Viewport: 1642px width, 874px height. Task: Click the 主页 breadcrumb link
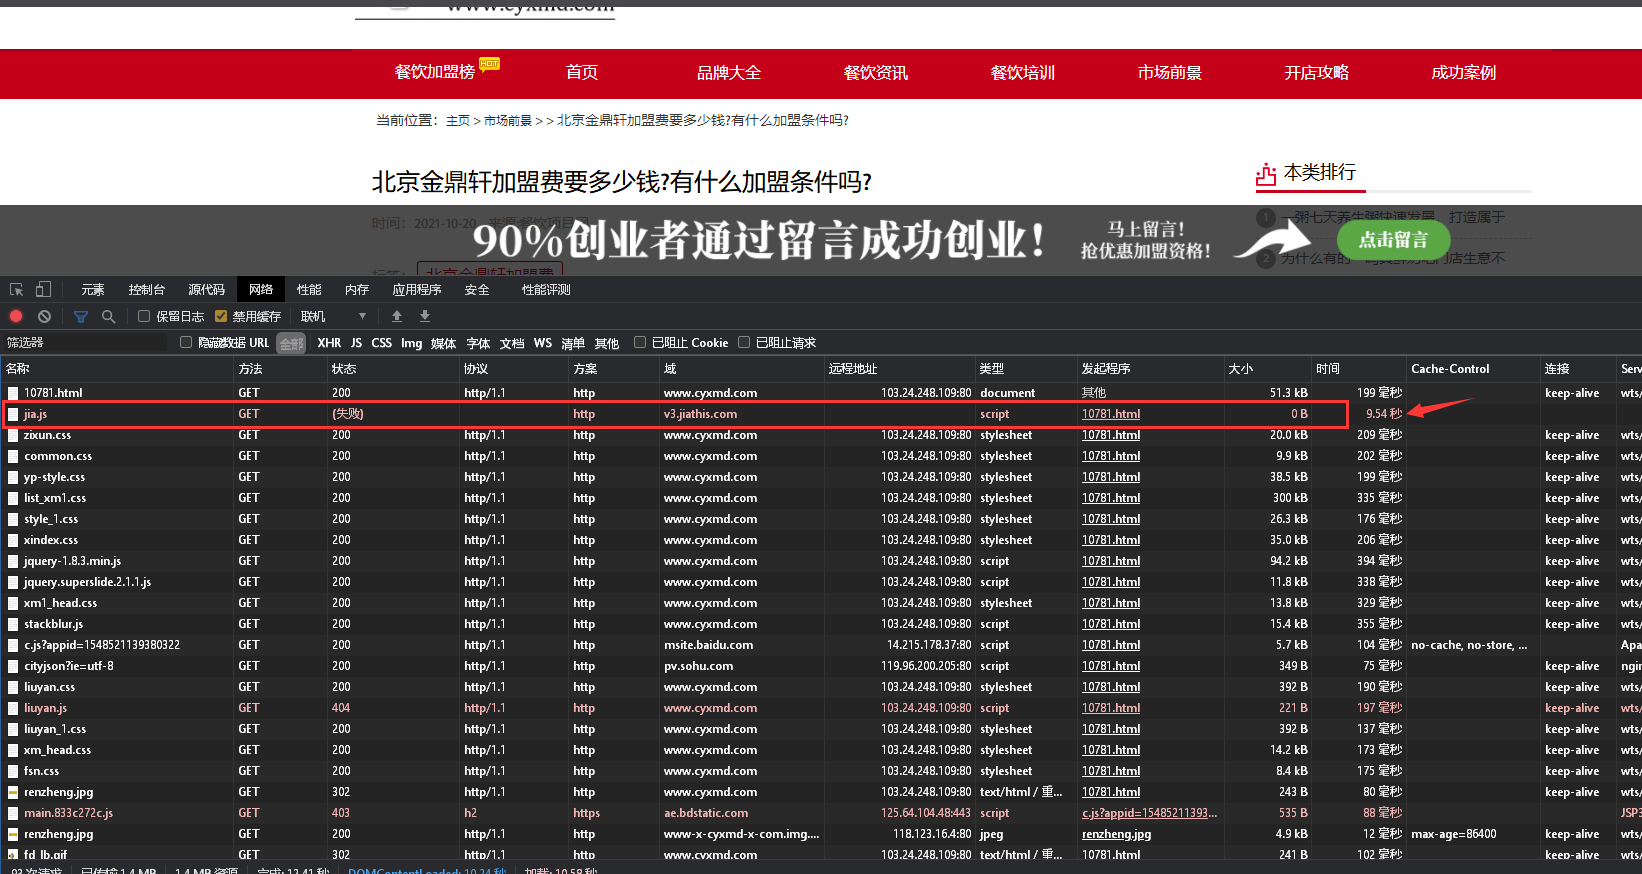tap(458, 121)
